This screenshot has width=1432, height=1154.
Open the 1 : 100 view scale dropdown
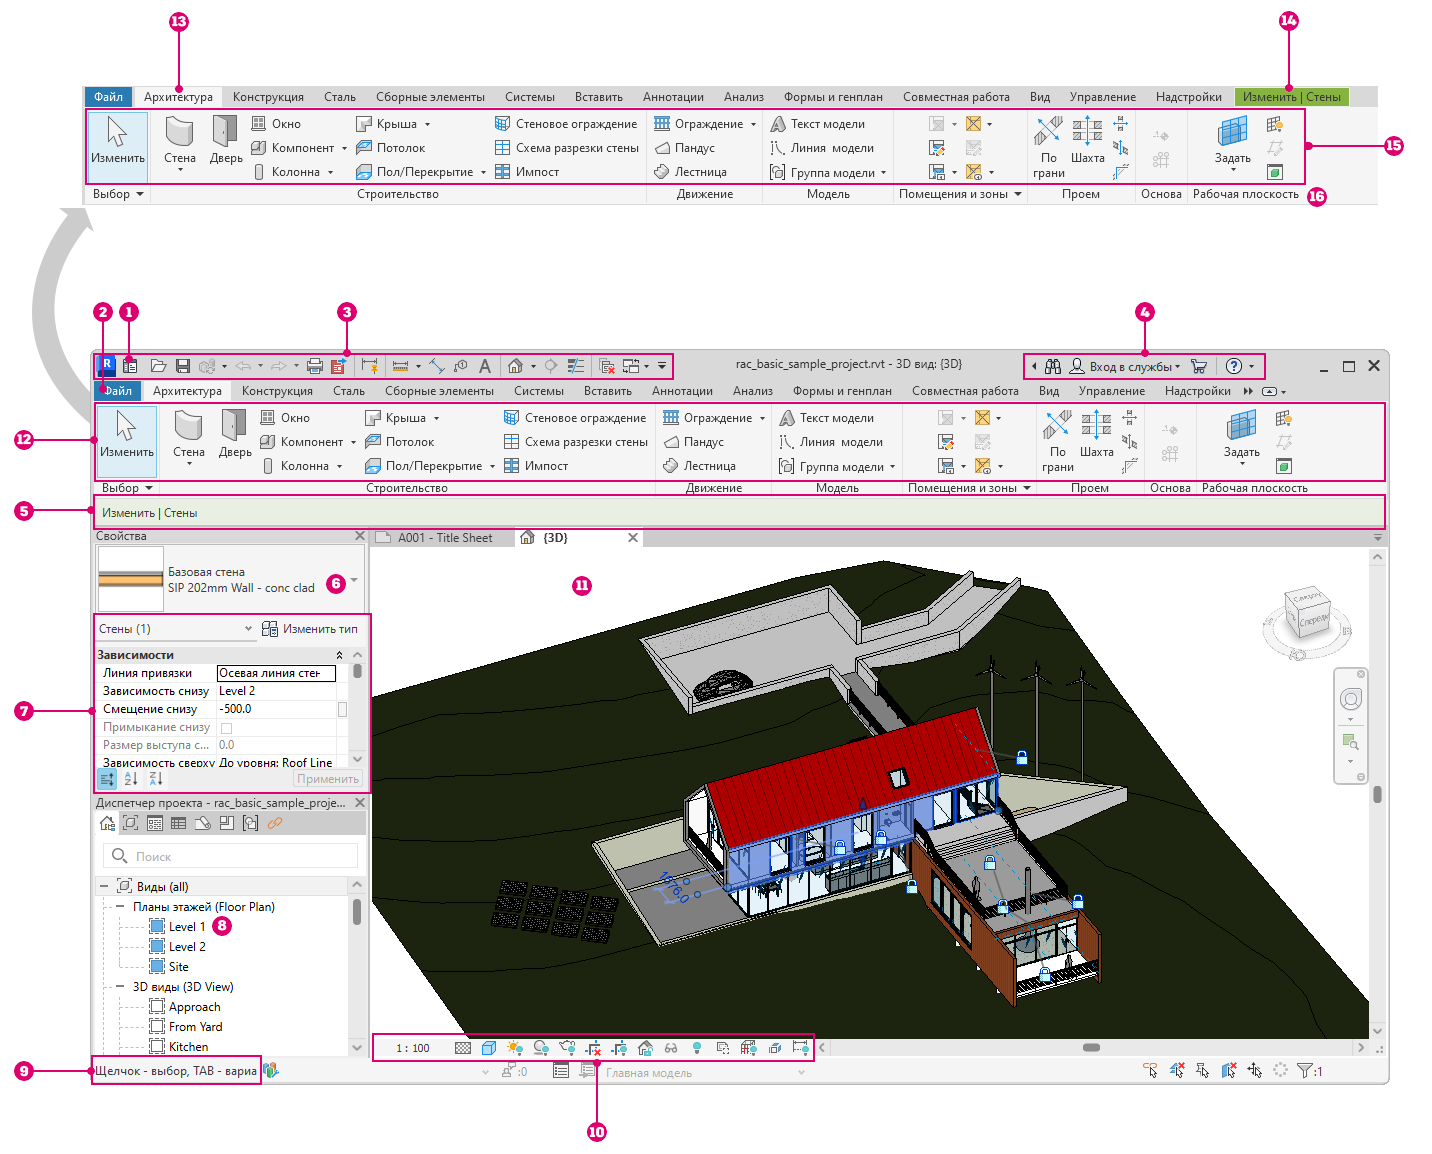click(x=413, y=1048)
